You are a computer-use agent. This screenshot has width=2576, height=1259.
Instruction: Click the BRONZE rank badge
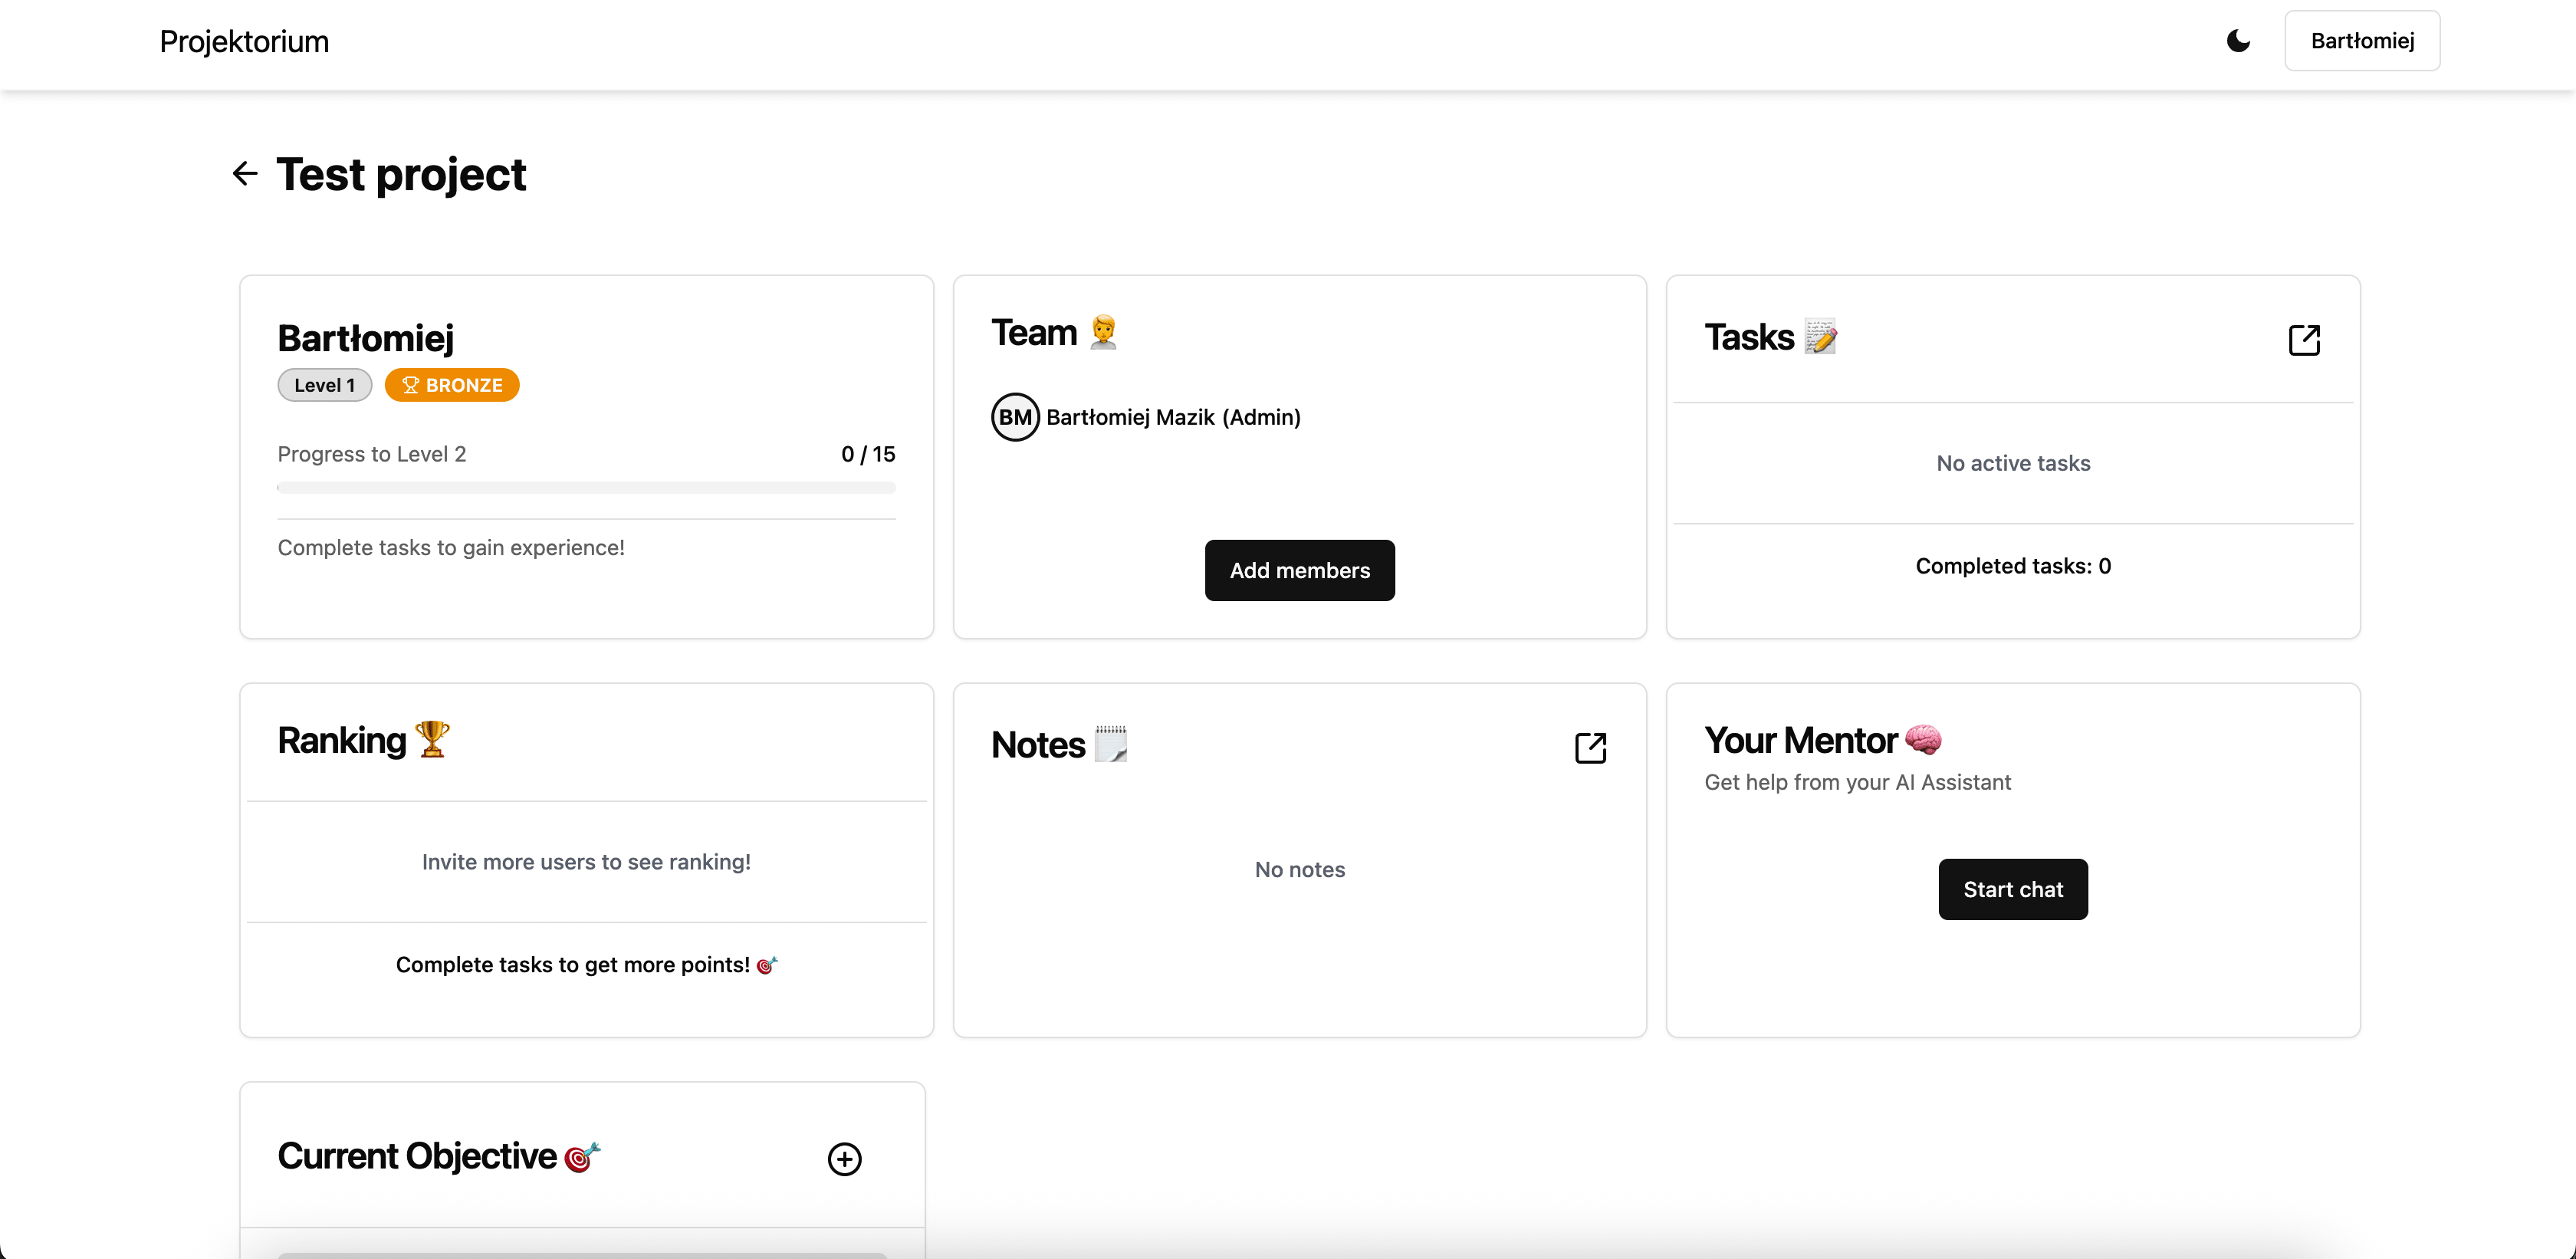coord(452,385)
